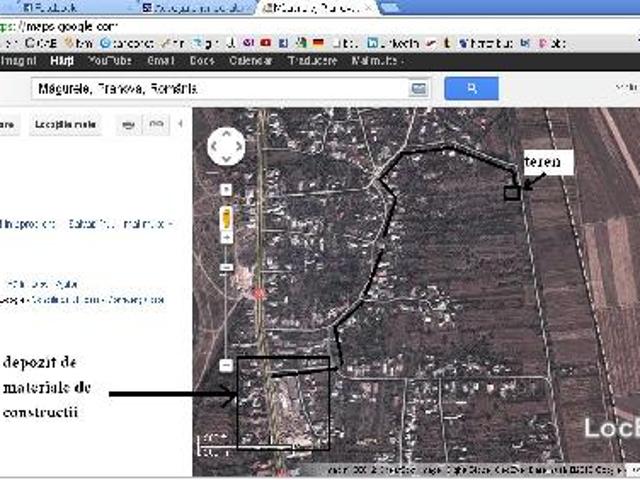Click the map pan navigation control
Screen dimensions: 640x480
click(x=226, y=148)
